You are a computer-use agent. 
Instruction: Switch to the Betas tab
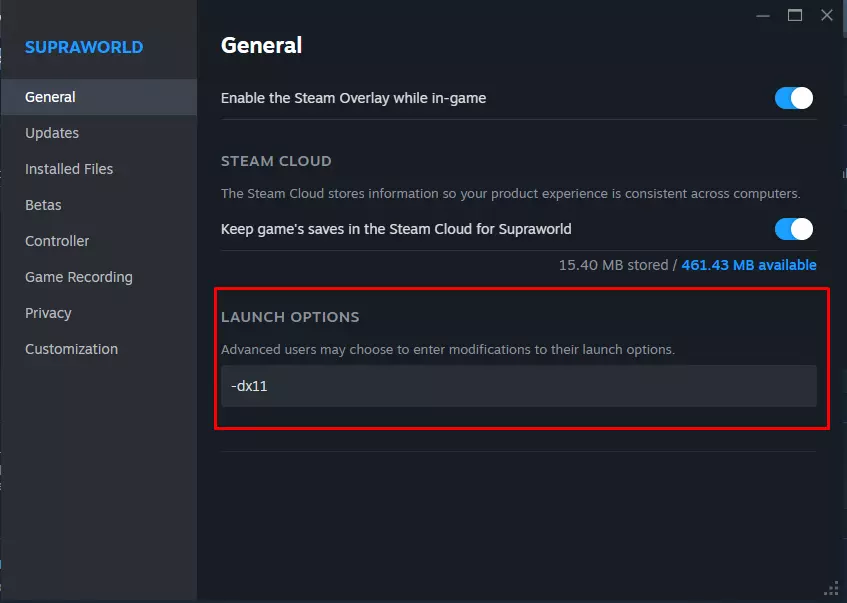point(43,205)
